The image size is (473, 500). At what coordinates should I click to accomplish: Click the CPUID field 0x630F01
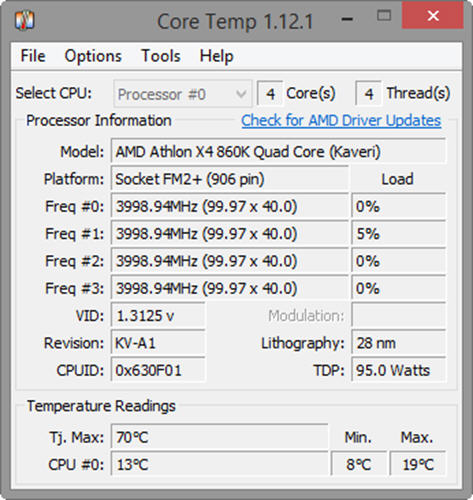click(x=158, y=370)
